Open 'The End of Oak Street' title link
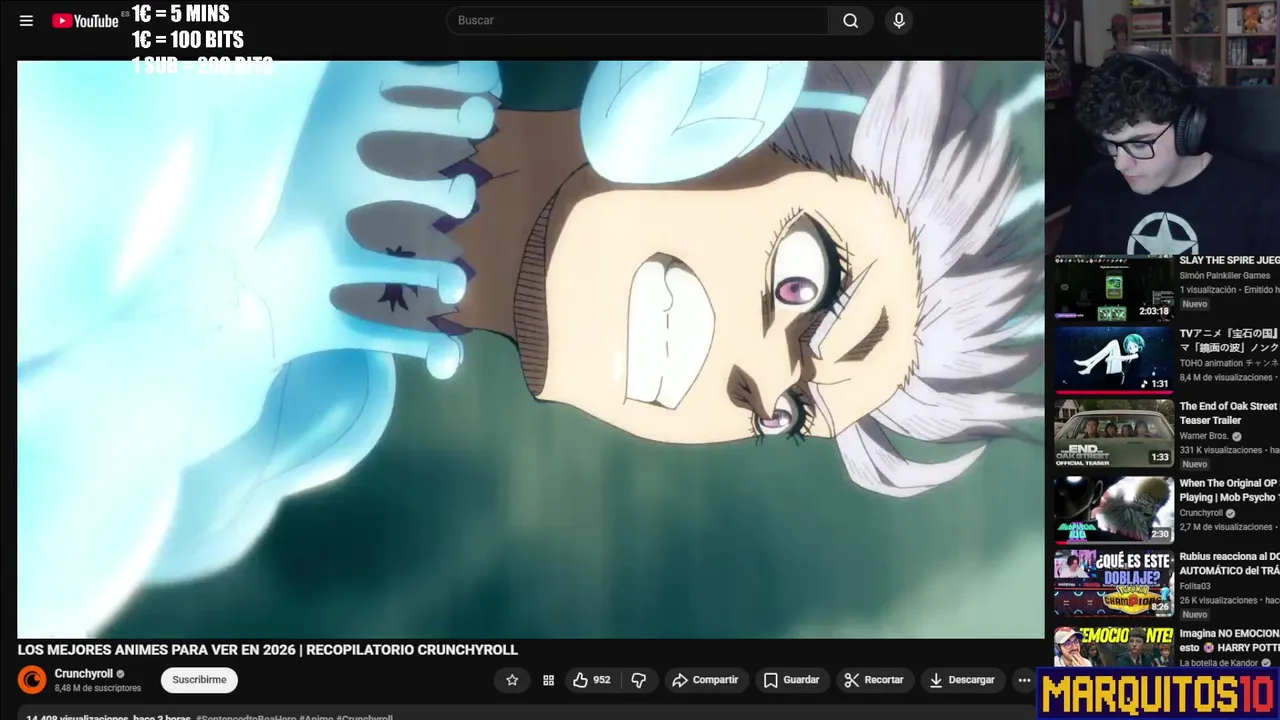Viewport: 1280px width, 720px height. [x=1229, y=413]
